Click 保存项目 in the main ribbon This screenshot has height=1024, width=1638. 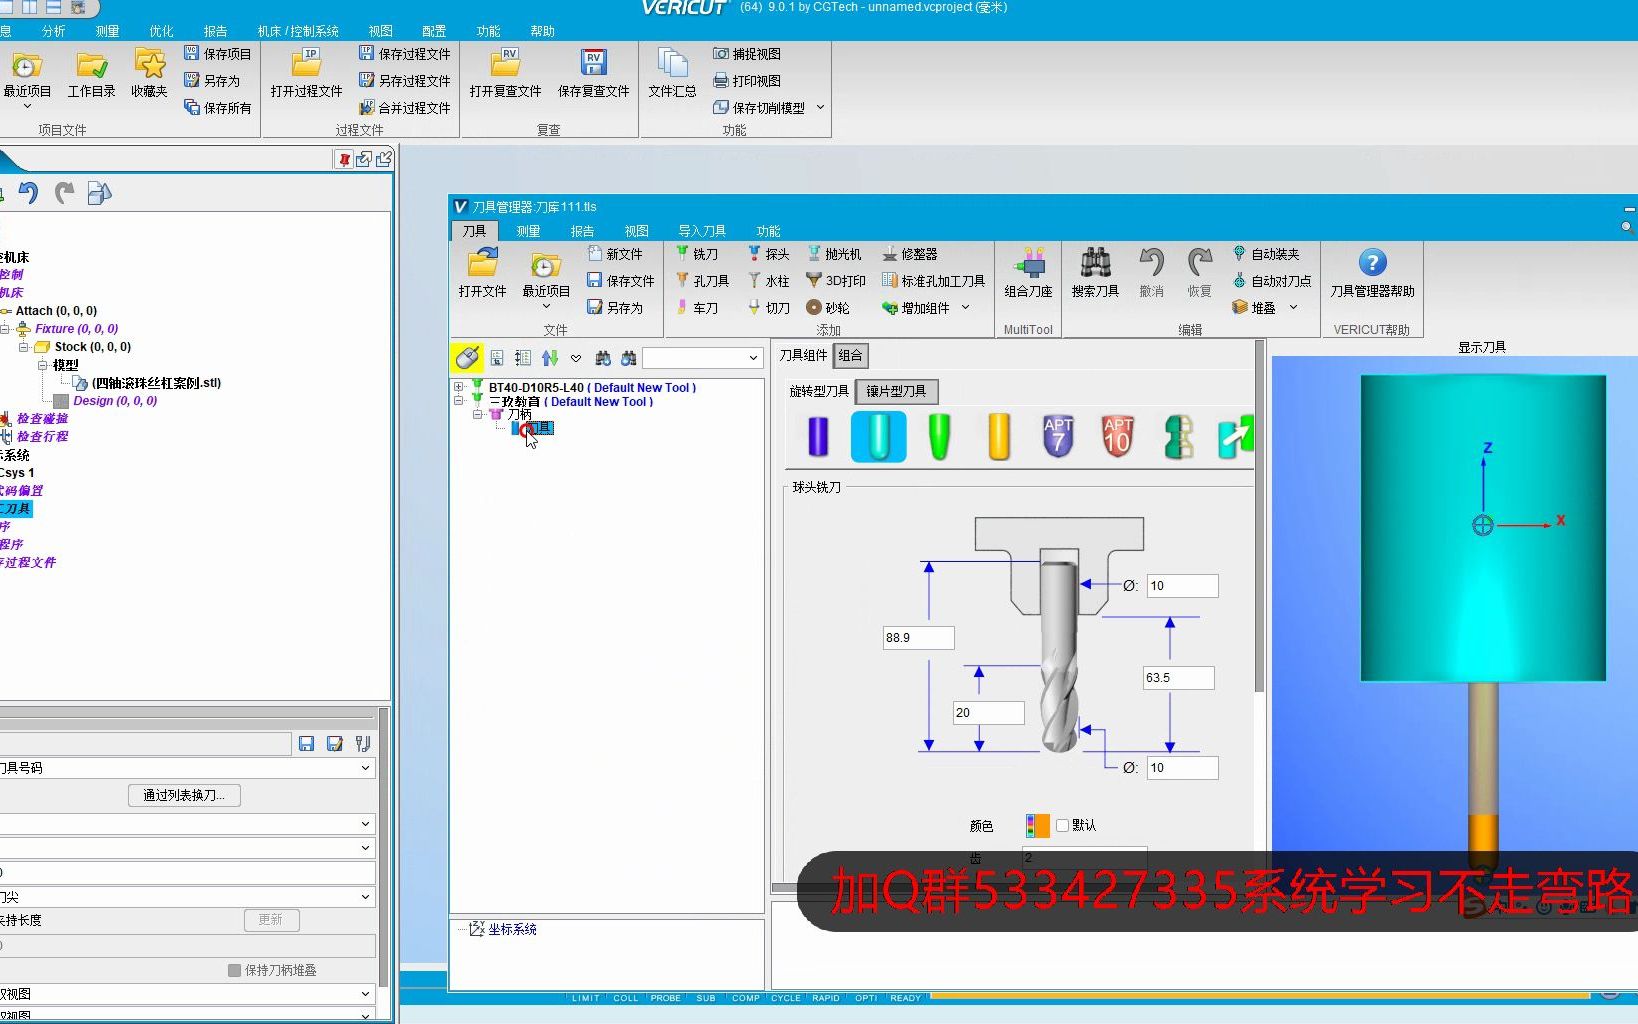tap(217, 54)
